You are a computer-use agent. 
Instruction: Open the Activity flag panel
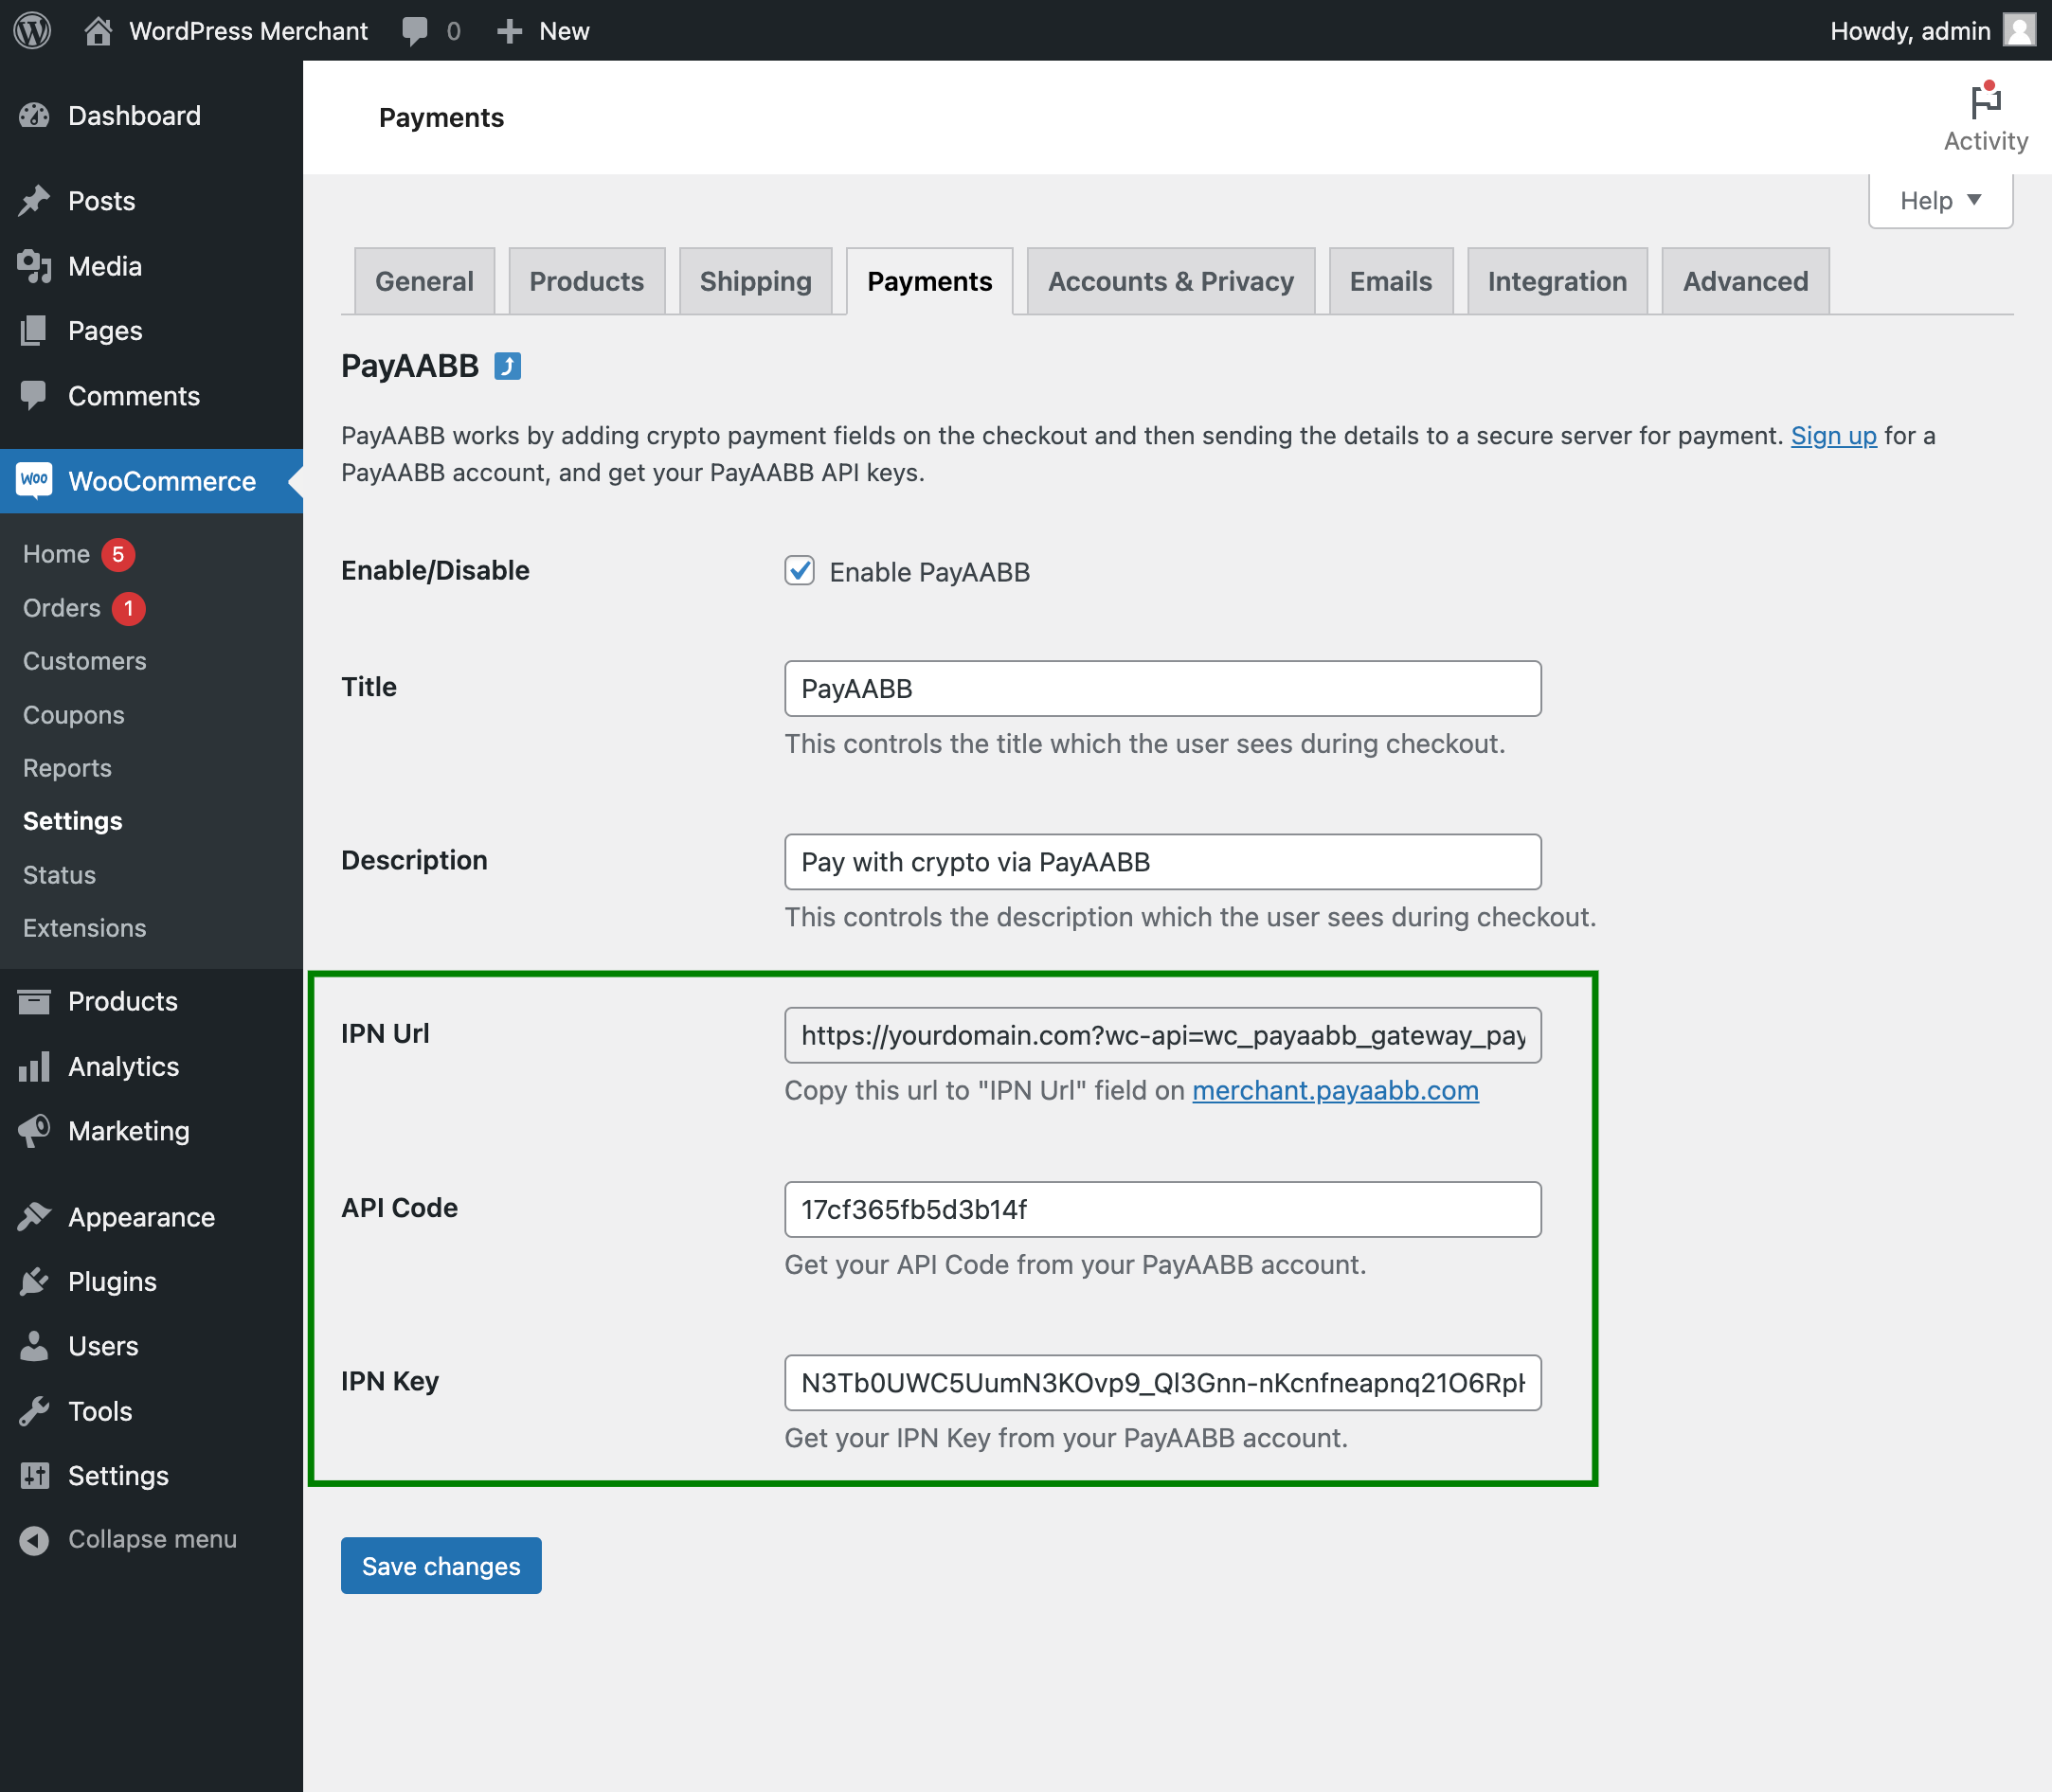(1985, 117)
